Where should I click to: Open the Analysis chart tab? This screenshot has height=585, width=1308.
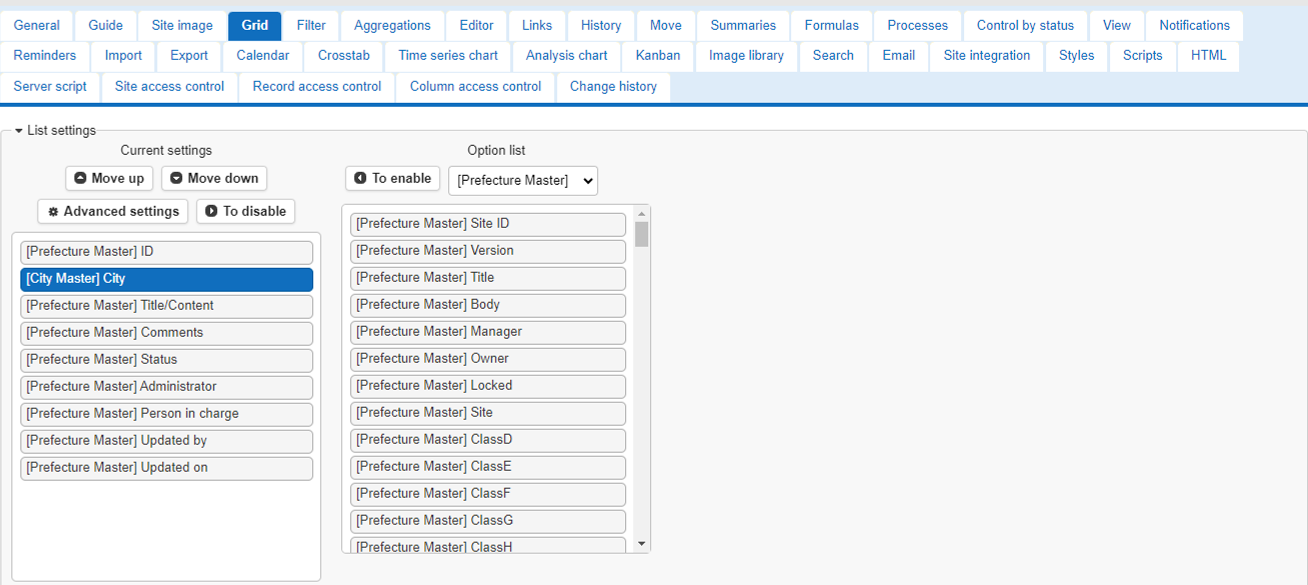click(x=567, y=56)
